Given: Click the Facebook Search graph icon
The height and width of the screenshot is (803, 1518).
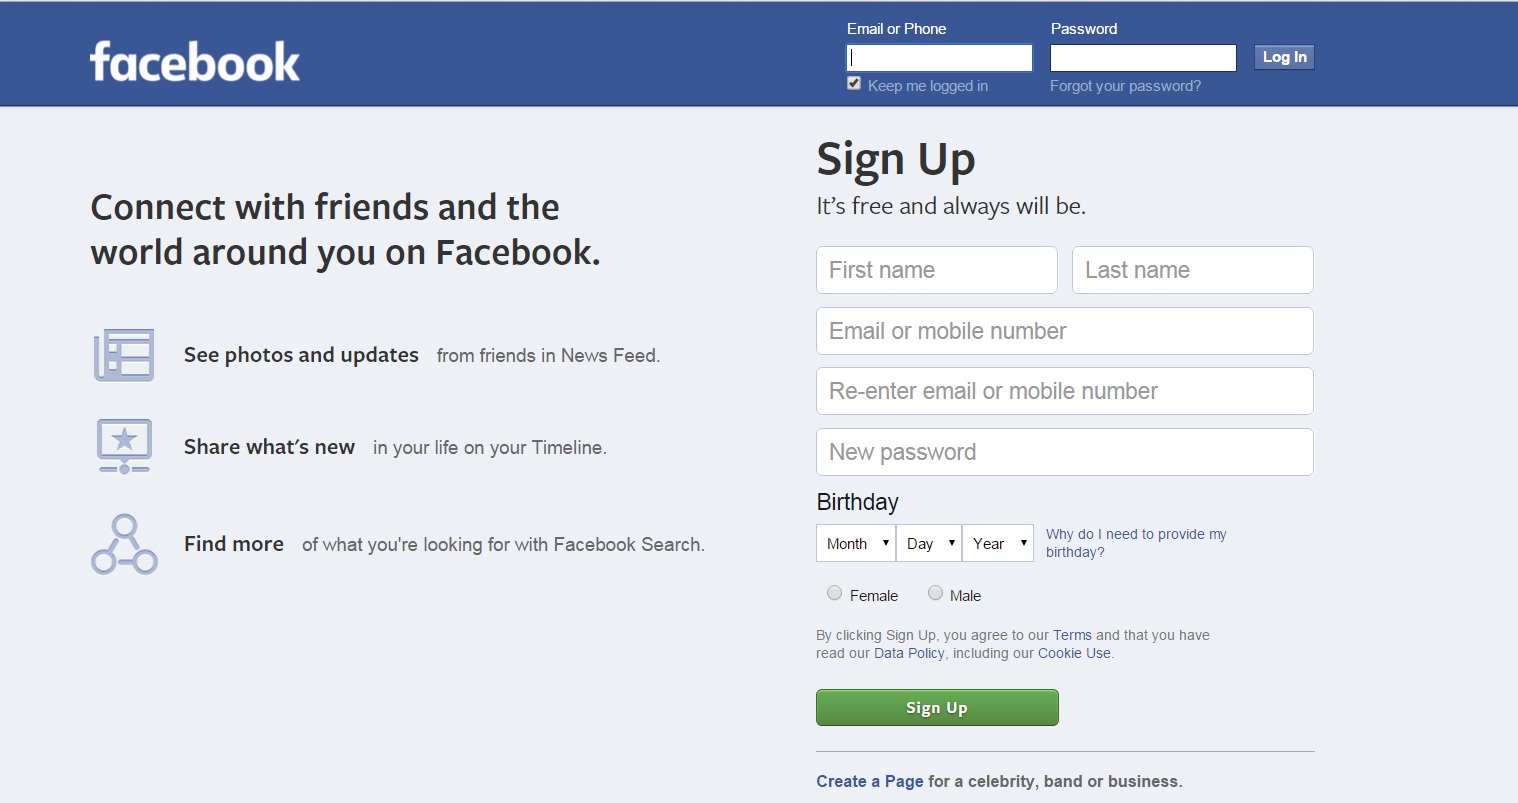Looking at the screenshot, I should click(x=124, y=544).
